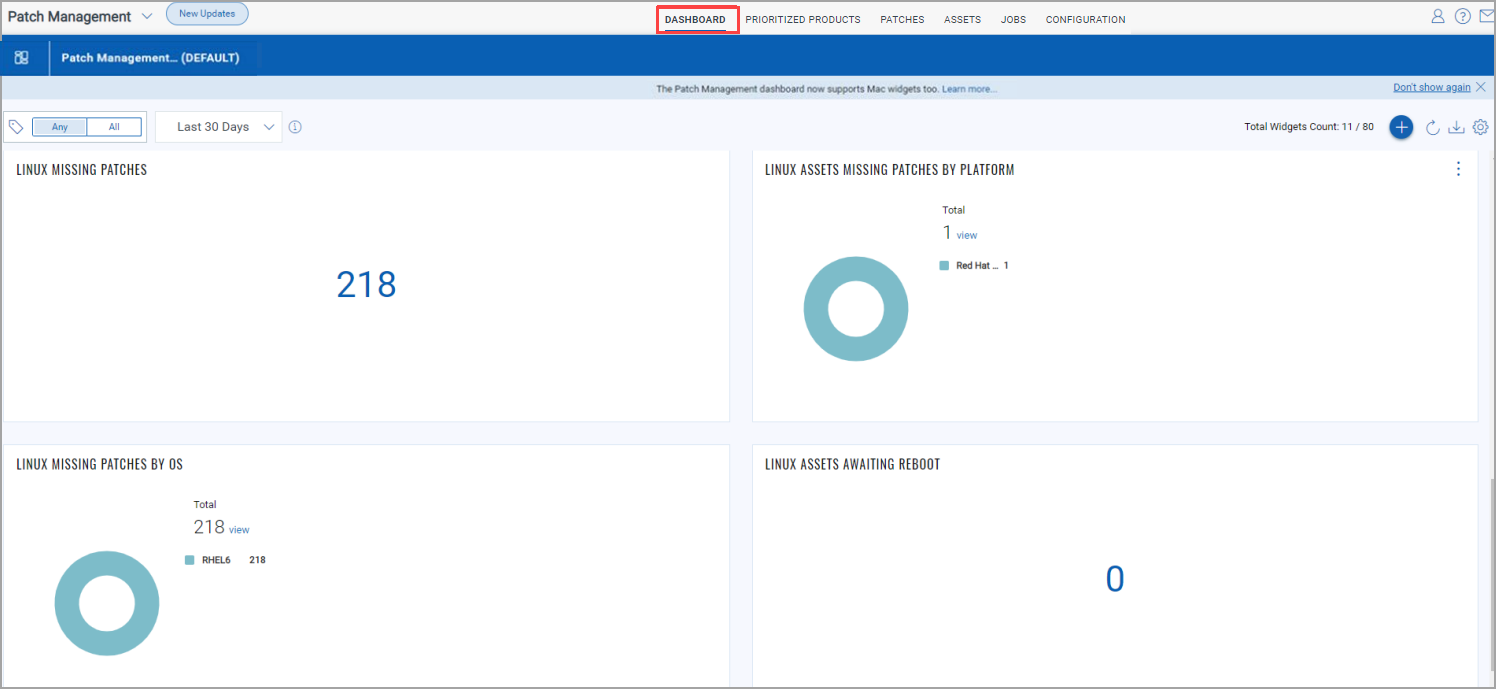The image size is (1496, 689).
Task: Open platform widget three-dot menu
Action: tap(1458, 169)
